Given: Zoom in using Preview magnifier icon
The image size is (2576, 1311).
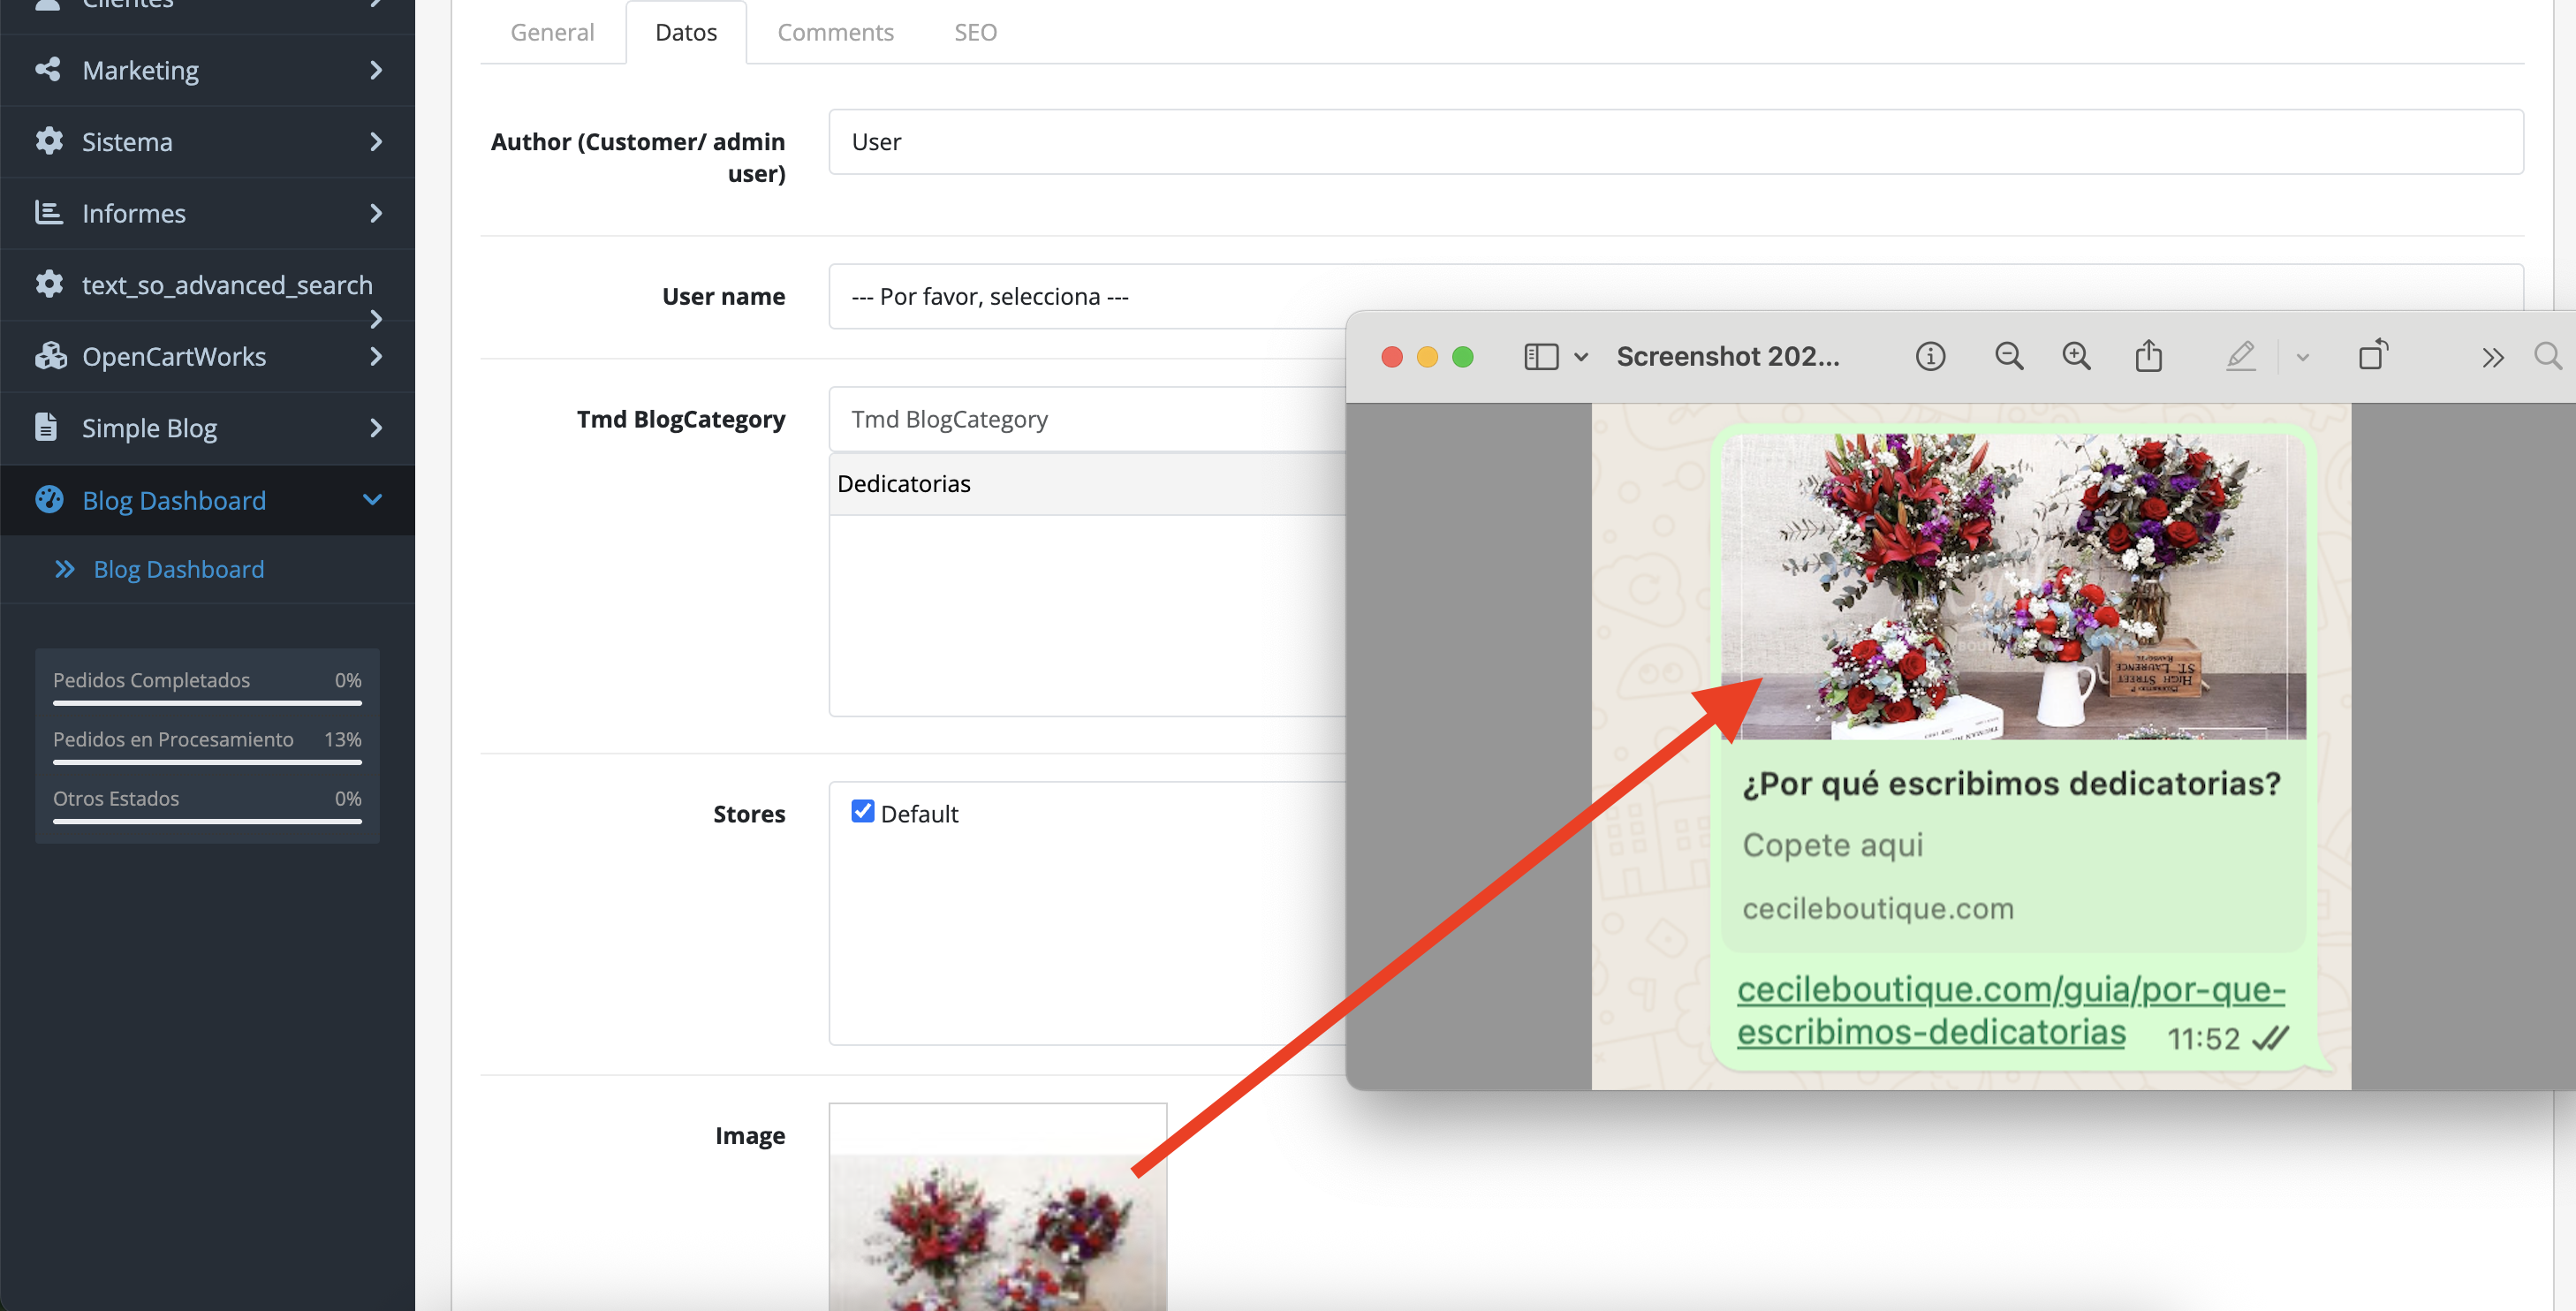Looking at the screenshot, I should [2077, 357].
